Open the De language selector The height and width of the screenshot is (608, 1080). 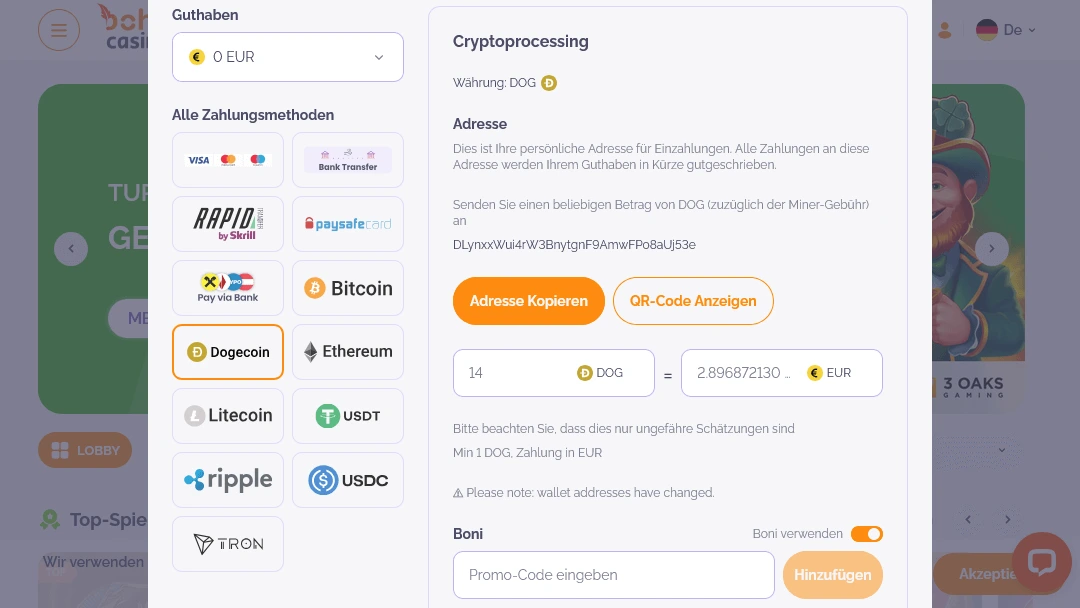[x=1006, y=30]
